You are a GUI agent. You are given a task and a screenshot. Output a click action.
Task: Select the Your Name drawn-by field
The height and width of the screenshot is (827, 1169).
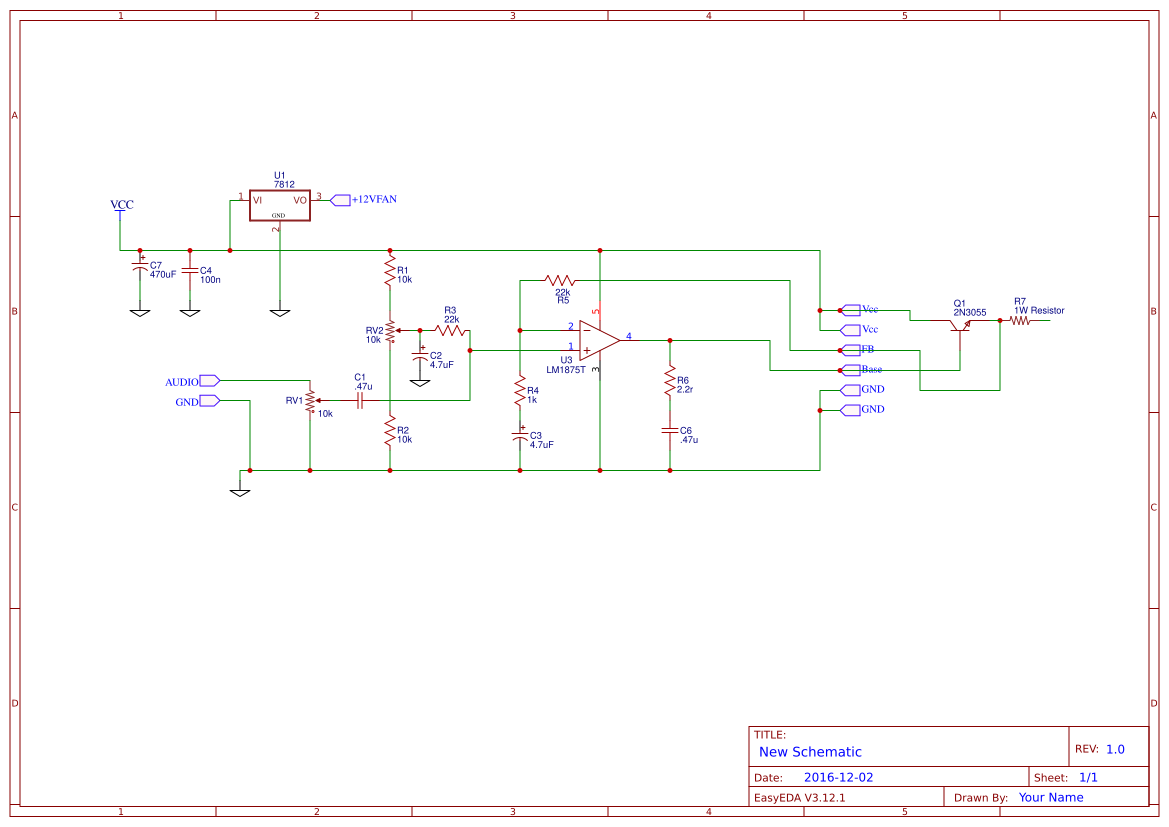point(1050,798)
